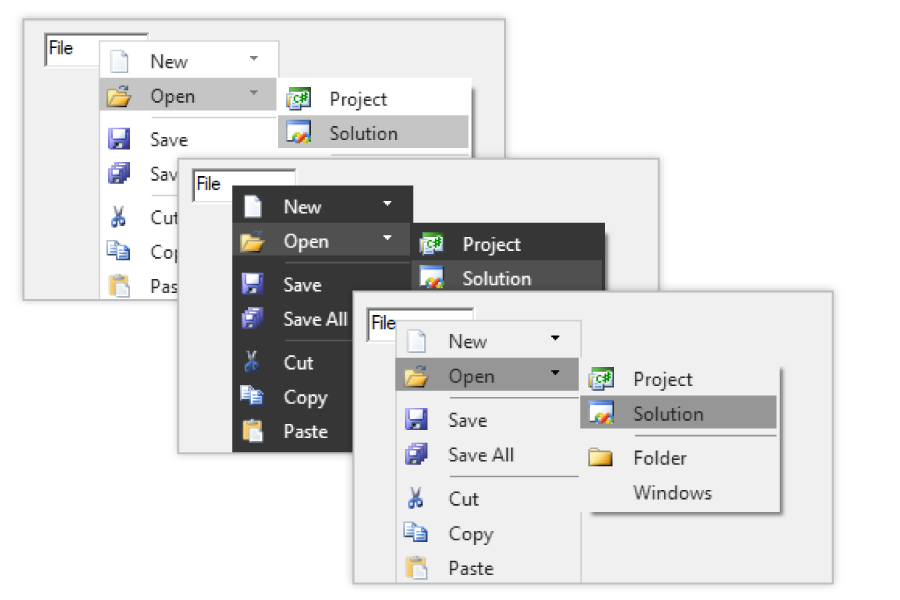
Task: Choose Windows in the front Open submenu
Action: click(x=672, y=493)
